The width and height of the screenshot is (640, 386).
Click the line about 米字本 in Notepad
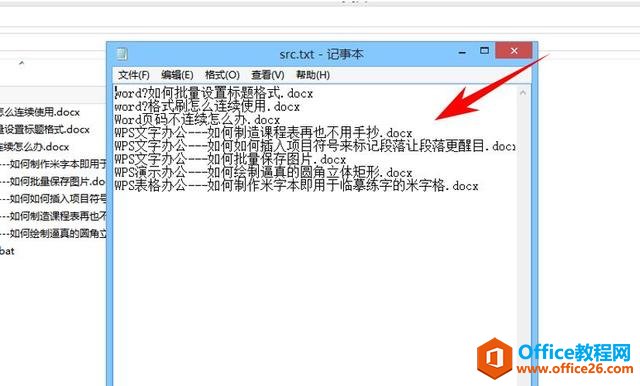point(296,185)
